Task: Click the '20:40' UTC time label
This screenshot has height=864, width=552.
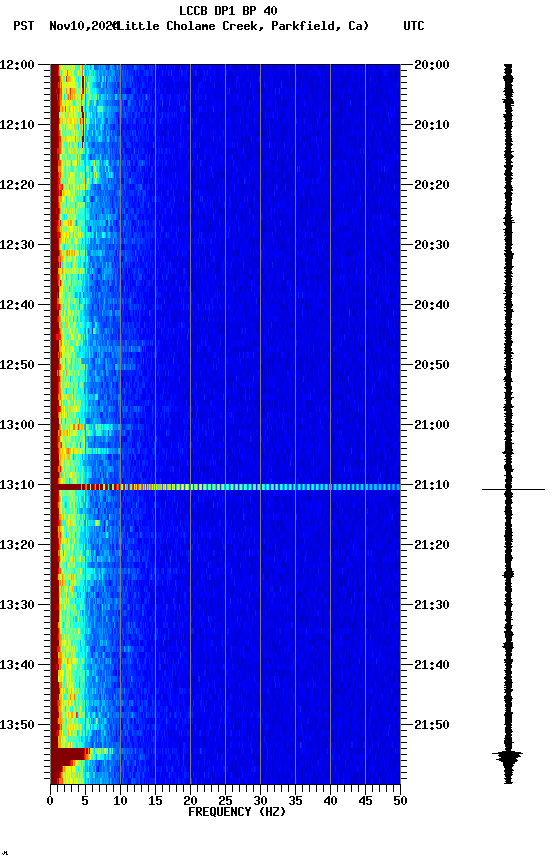Action: [x=432, y=305]
